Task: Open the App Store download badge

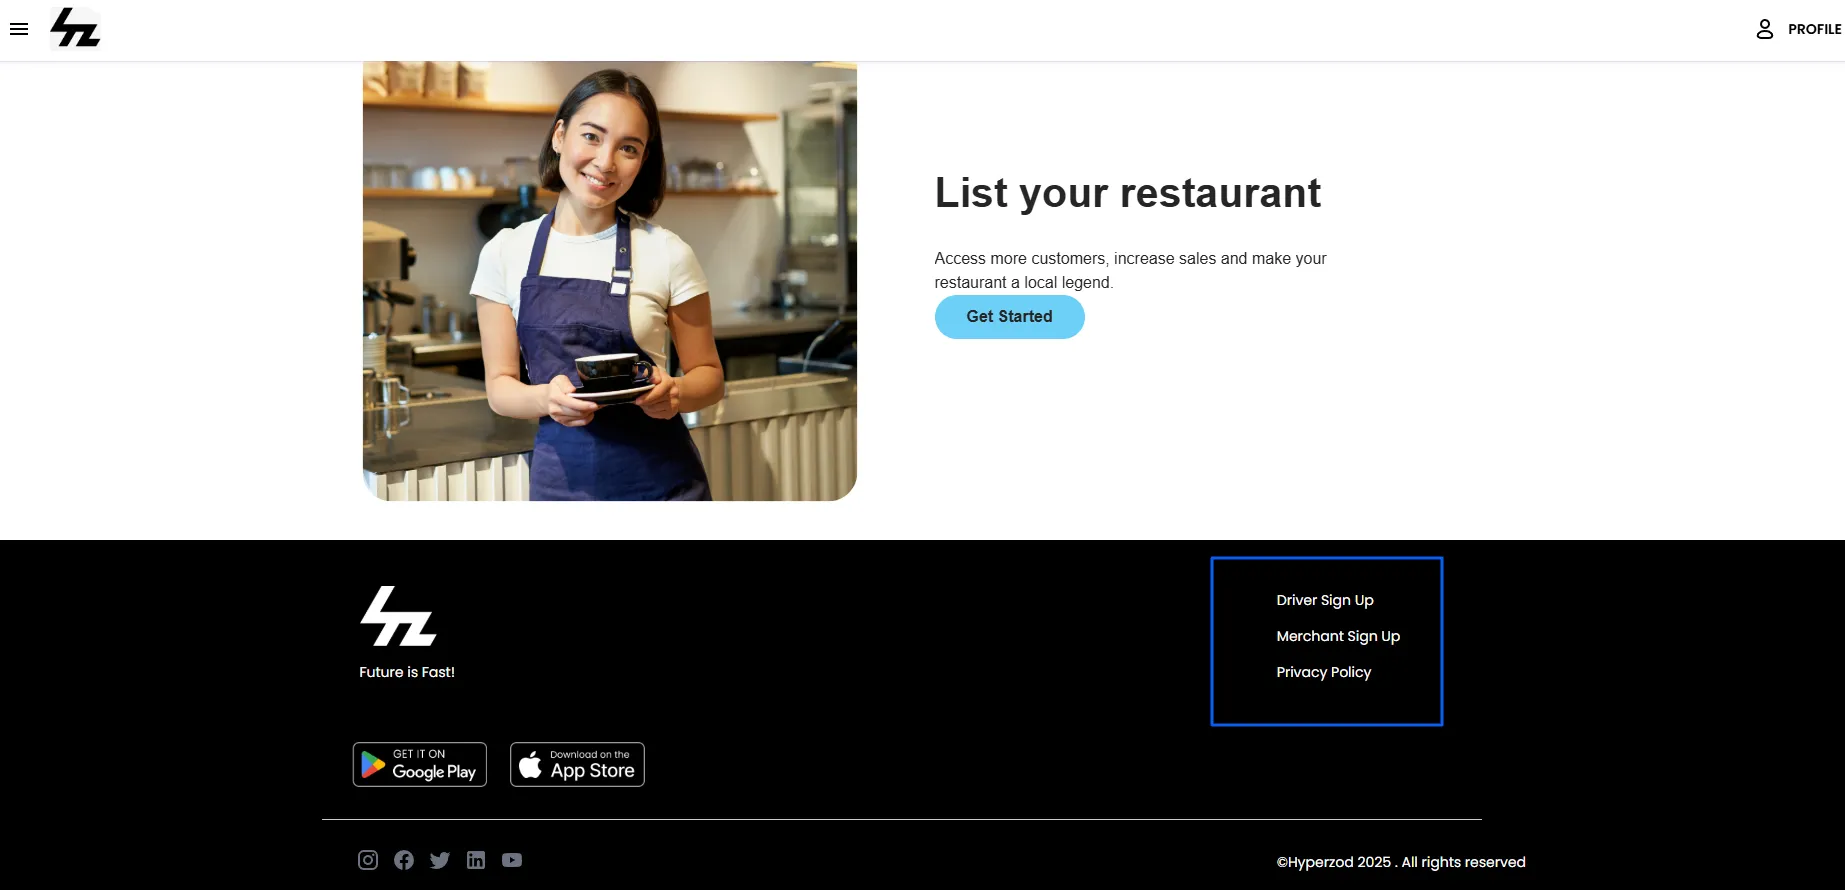Action: (x=577, y=764)
